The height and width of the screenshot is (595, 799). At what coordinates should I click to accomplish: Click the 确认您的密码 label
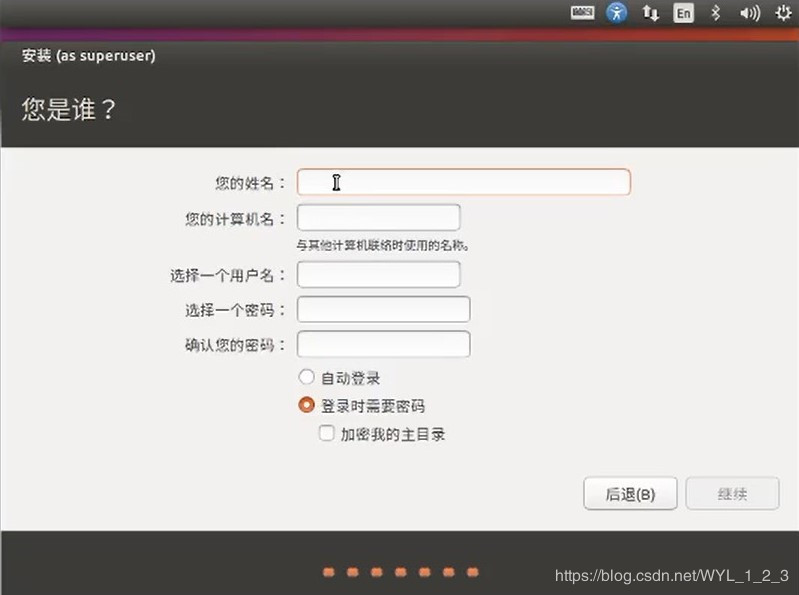(235, 345)
